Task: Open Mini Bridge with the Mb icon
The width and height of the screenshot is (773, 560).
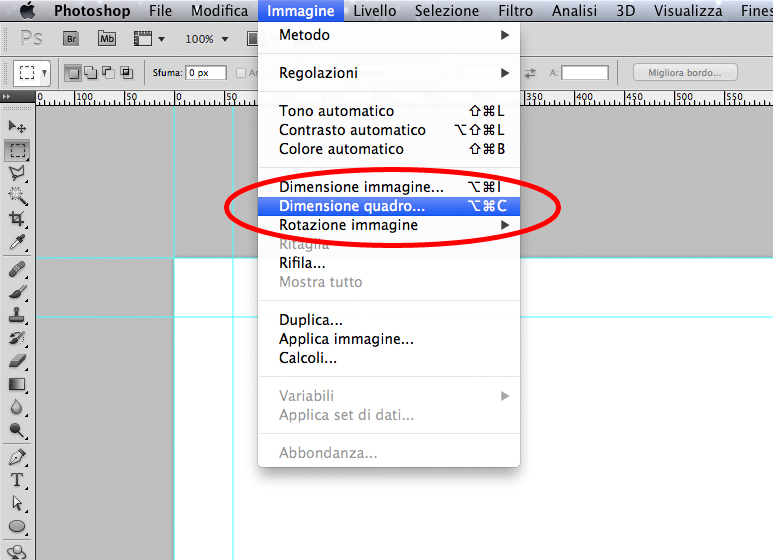Action: 107,39
